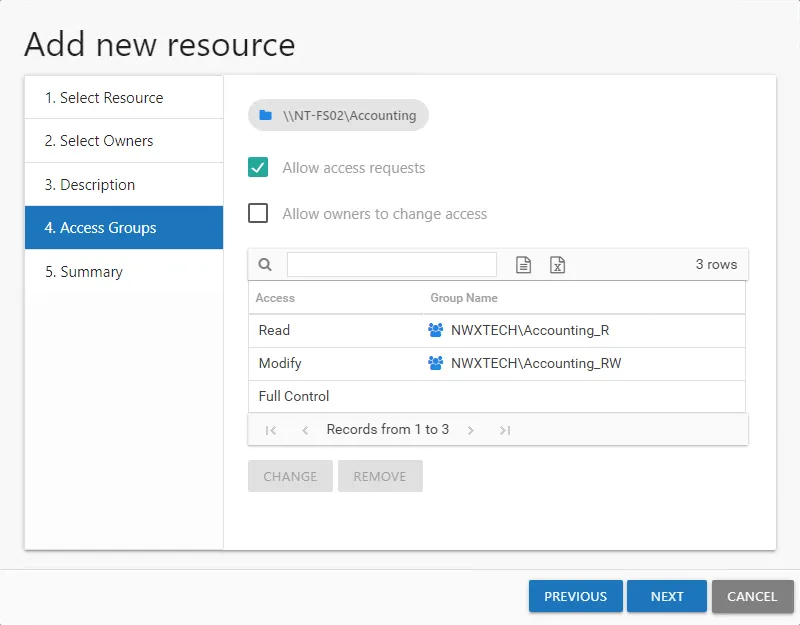Click group icon beside NWXTECH\Accounting_RW
The height and width of the screenshot is (625, 800).
pos(435,363)
